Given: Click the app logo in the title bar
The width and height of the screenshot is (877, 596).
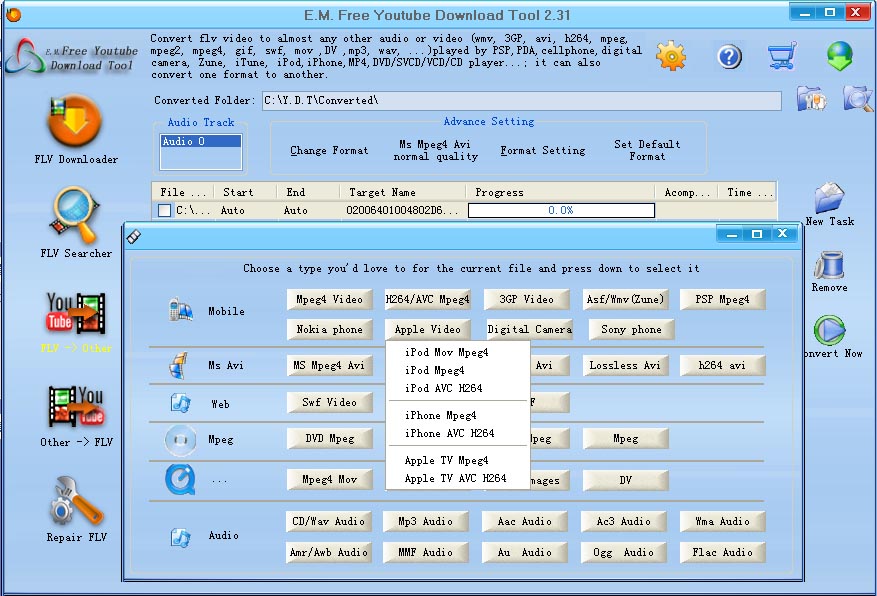Looking at the screenshot, I should point(13,15).
